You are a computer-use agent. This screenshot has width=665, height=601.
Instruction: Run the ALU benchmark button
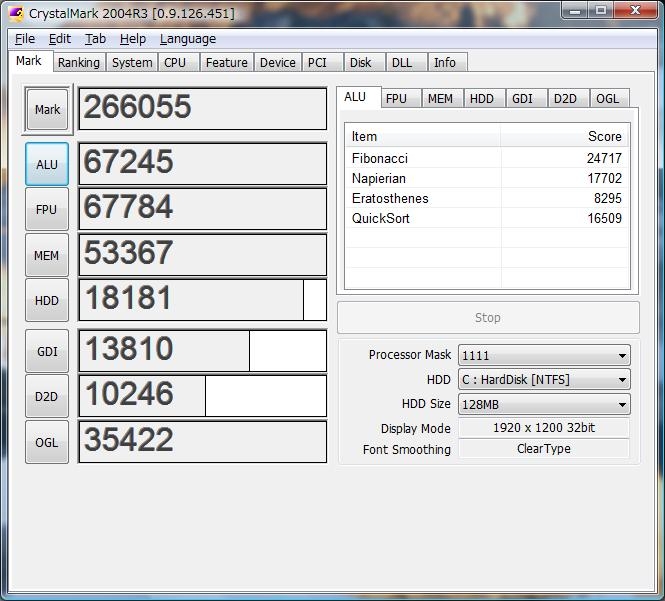coord(47,164)
